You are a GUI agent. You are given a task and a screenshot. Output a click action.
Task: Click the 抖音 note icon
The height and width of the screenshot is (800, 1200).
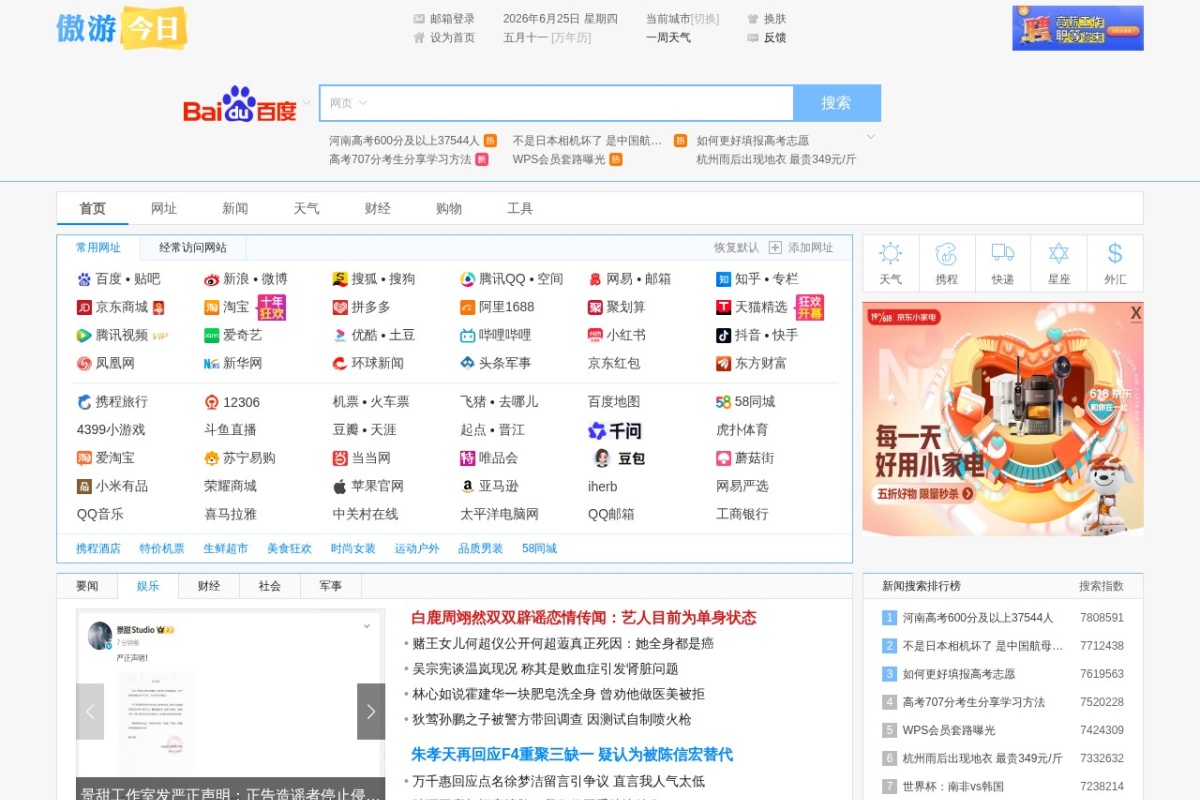point(723,335)
